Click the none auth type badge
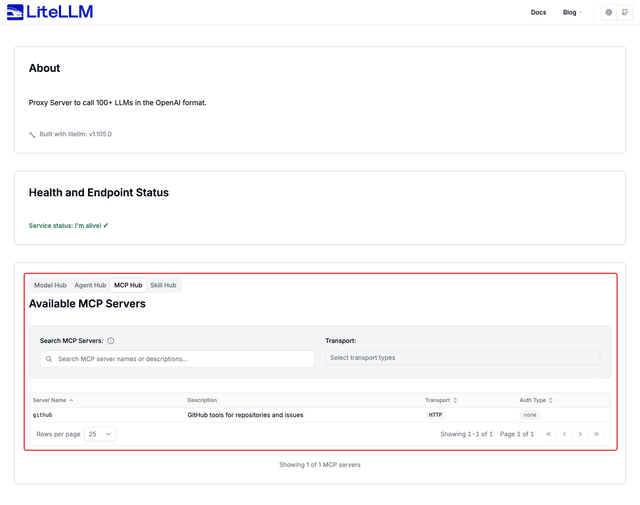 click(x=530, y=415)
